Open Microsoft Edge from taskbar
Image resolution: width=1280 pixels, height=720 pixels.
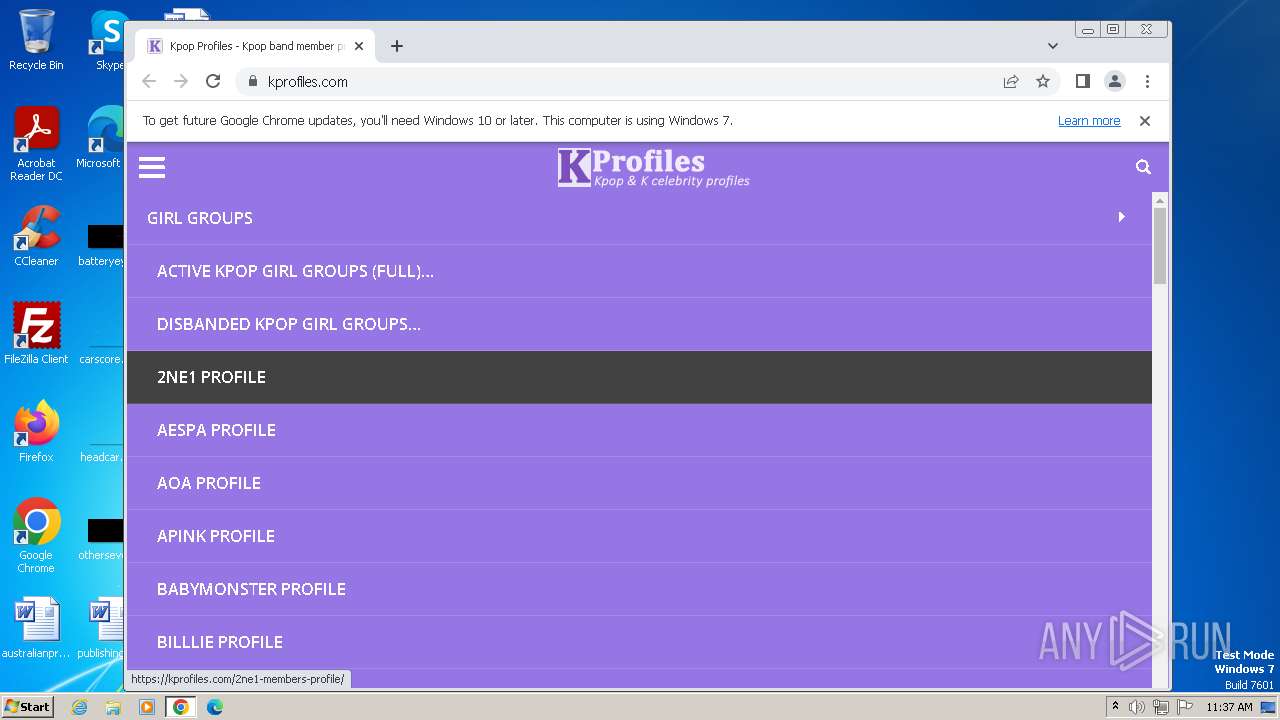[215, 707]
